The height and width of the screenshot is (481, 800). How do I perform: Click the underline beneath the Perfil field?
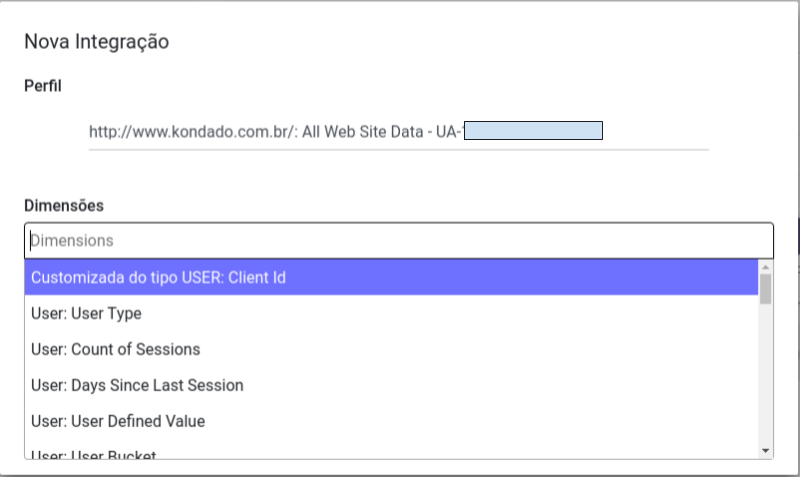point(398,150)
